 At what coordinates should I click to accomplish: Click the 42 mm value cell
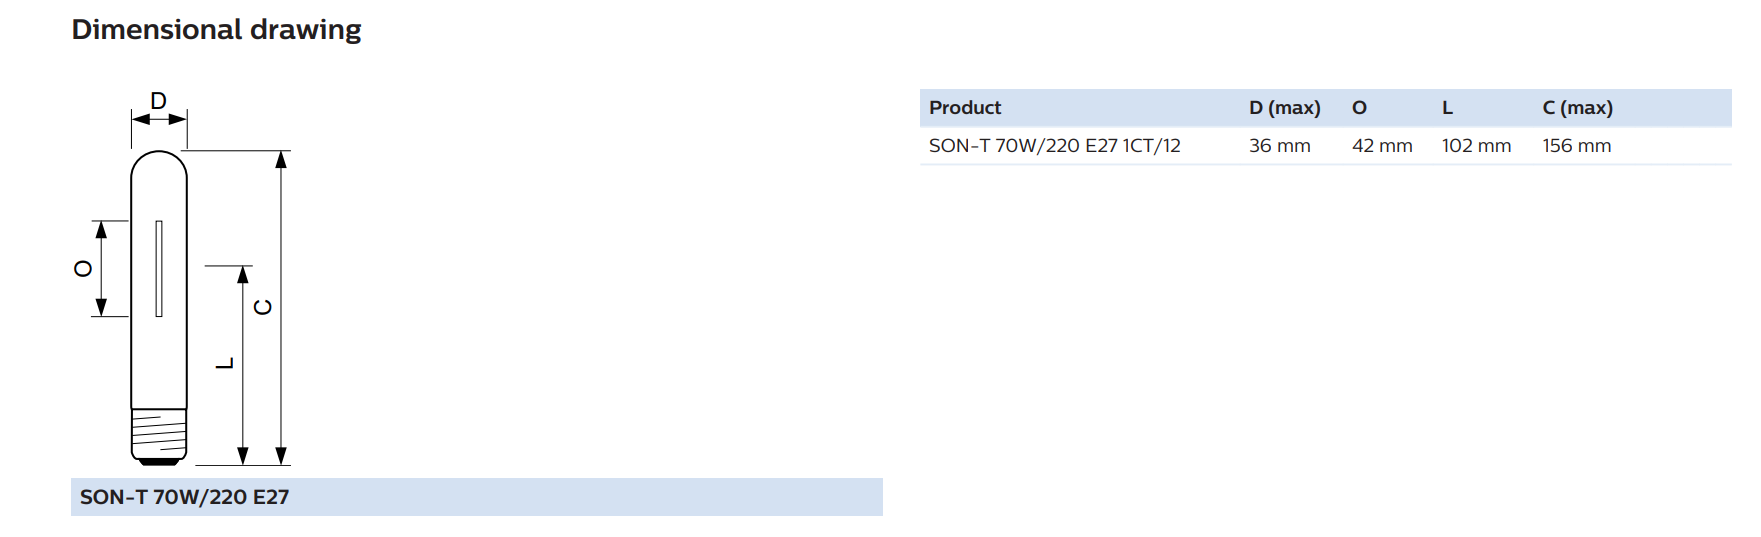coord(1382,146)
